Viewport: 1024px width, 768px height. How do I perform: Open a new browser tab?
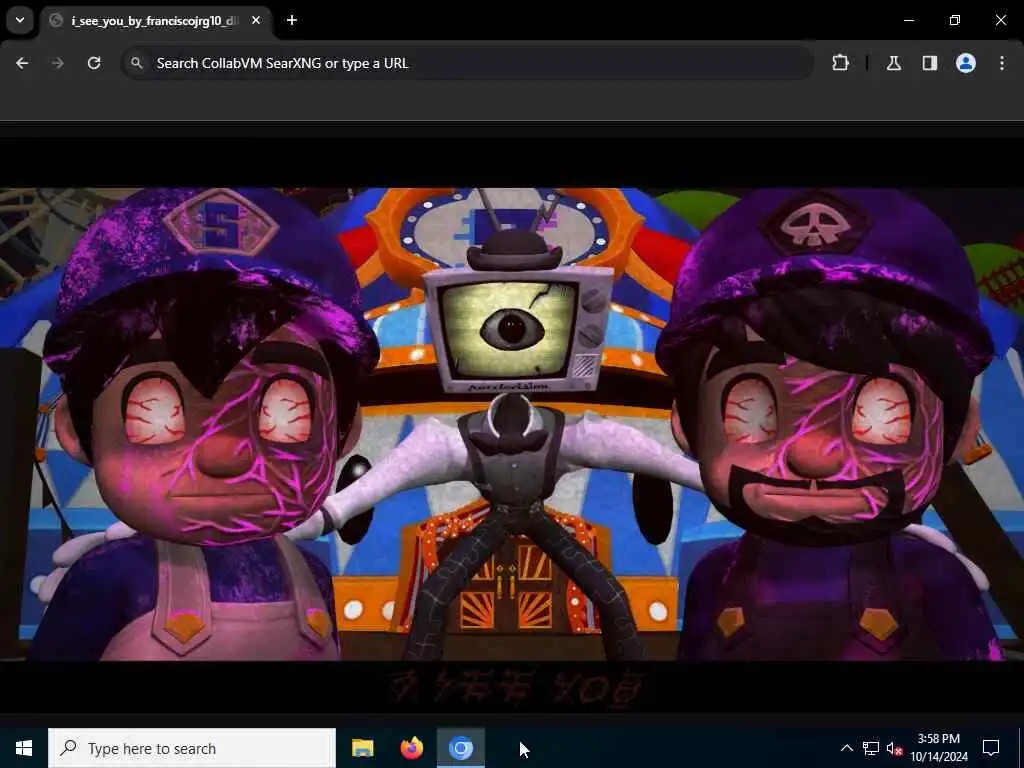292,20
